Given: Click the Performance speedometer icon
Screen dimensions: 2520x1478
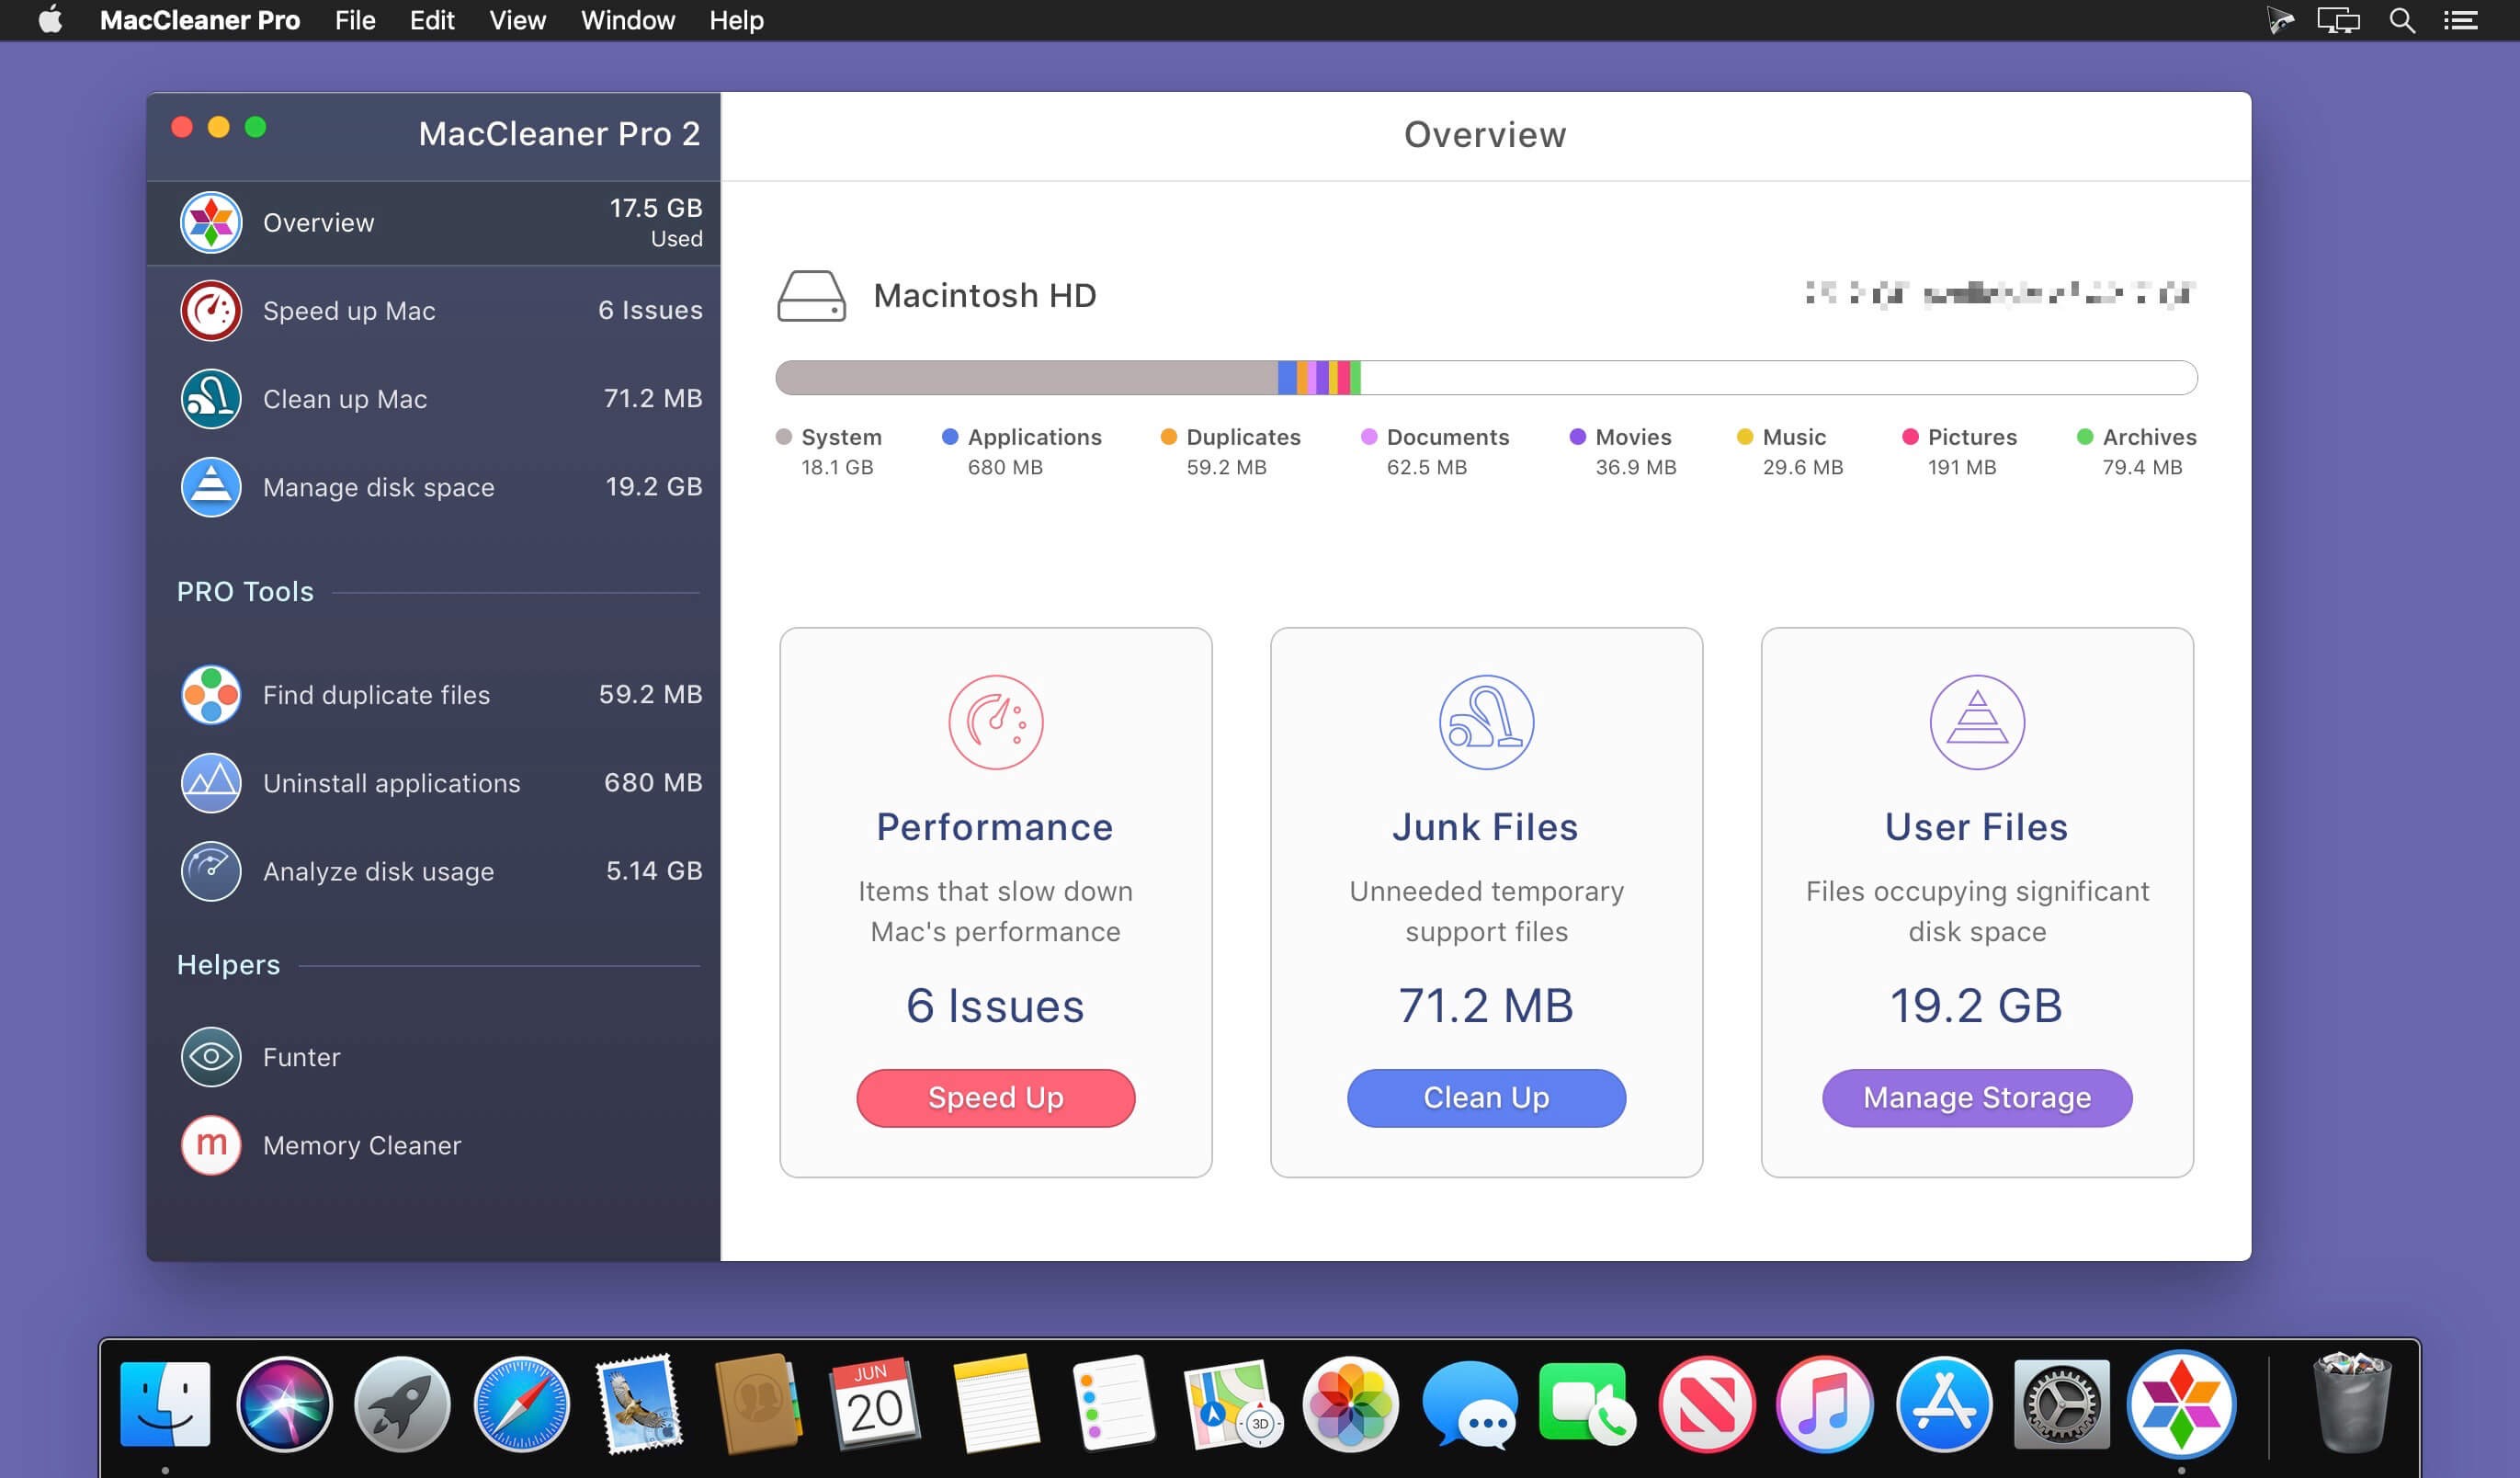Looking at the screenshot, I should pyautogui.click(x=995, y=722).
